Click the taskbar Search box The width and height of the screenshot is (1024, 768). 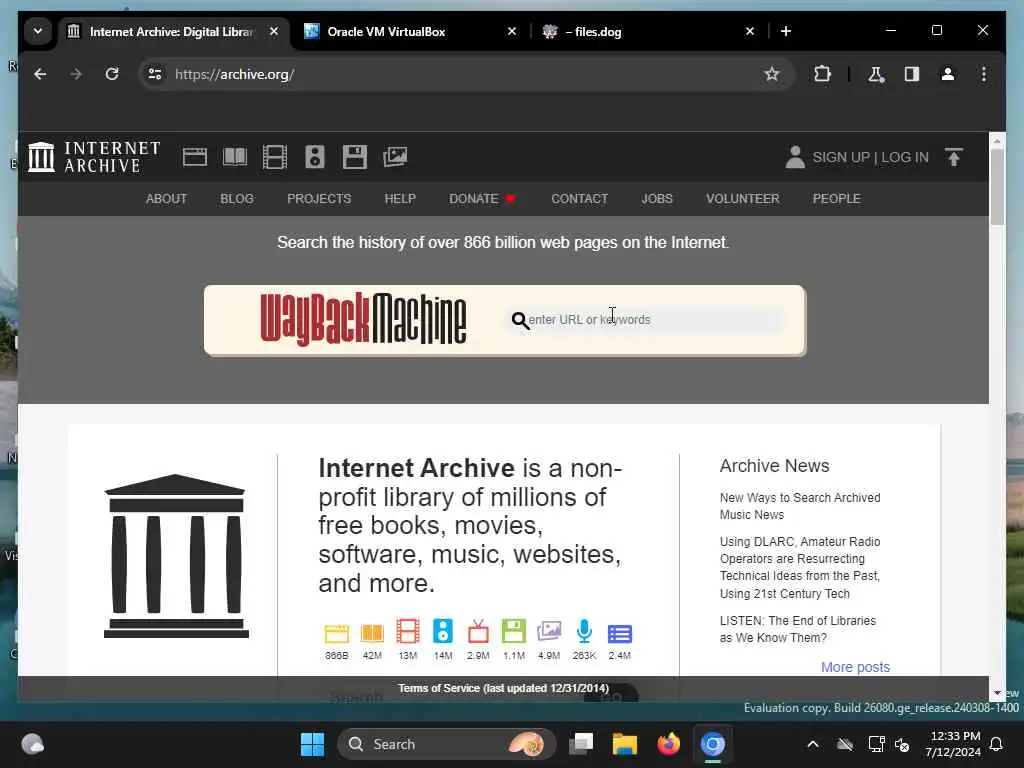(x=446, y=744)
